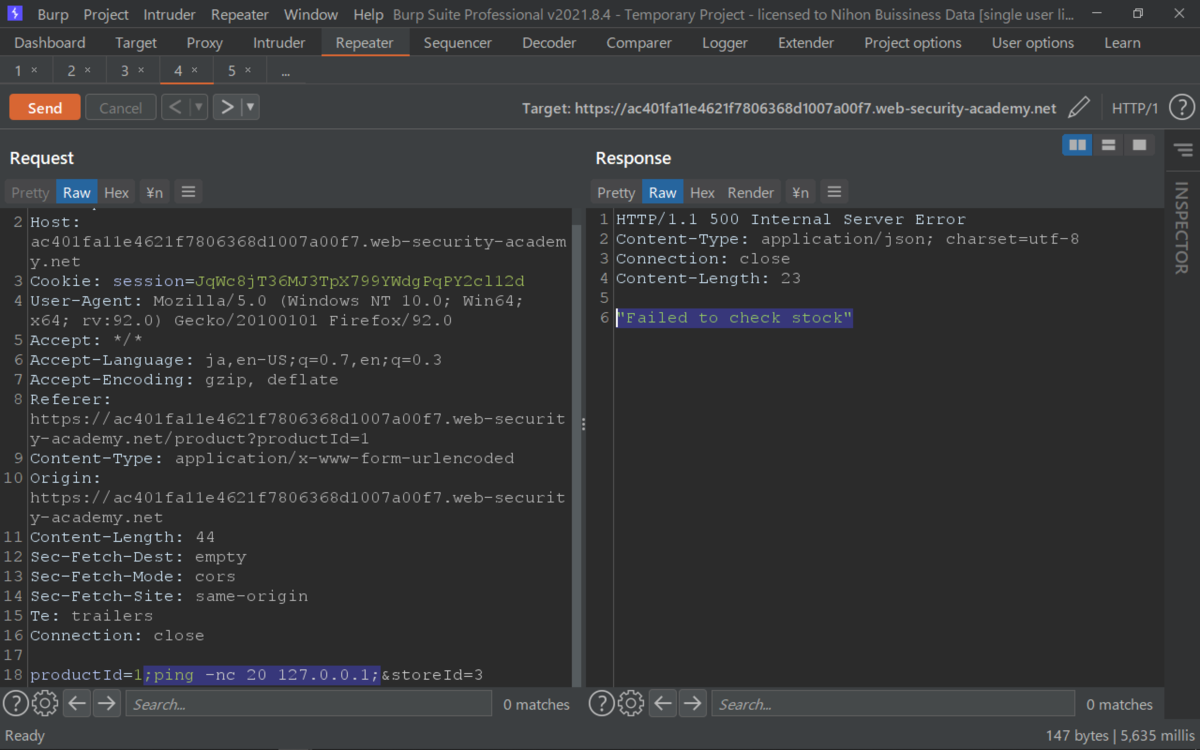Open Request search settings gear
The image size is (1200, 750).
click(x=45, y=704)
